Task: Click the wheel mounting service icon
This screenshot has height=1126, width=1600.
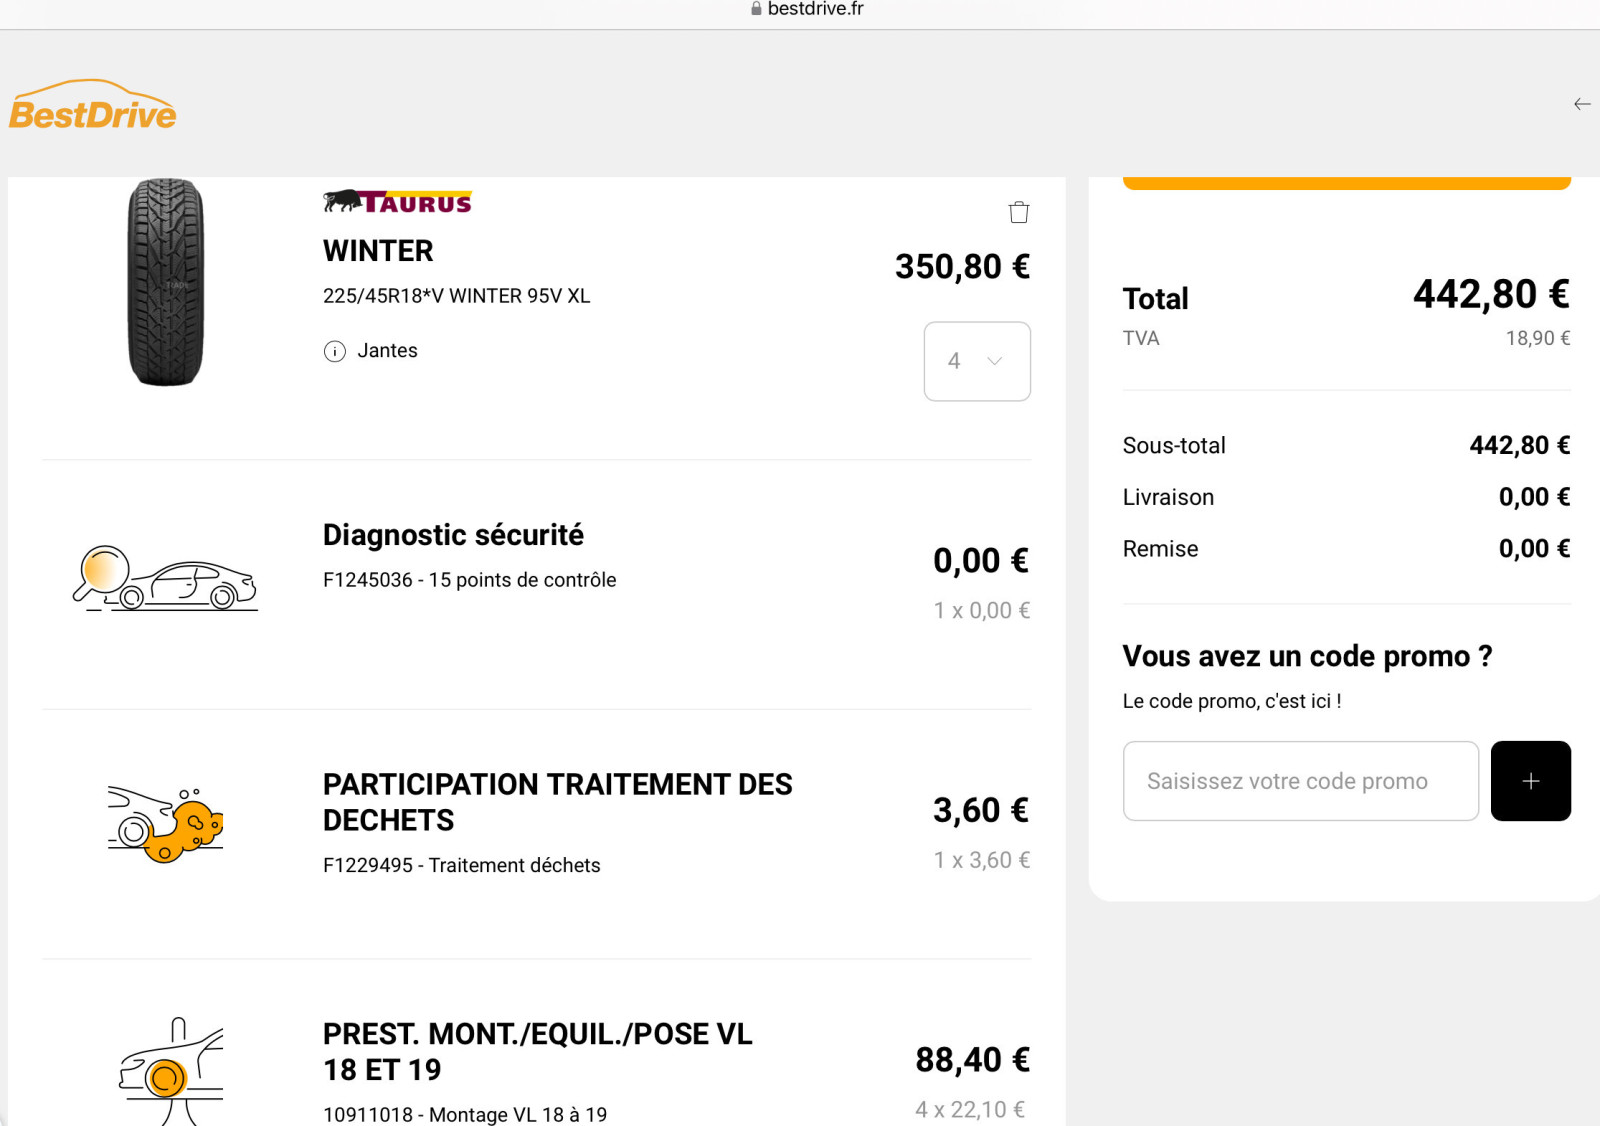Action: click(x=171, y=1071)
